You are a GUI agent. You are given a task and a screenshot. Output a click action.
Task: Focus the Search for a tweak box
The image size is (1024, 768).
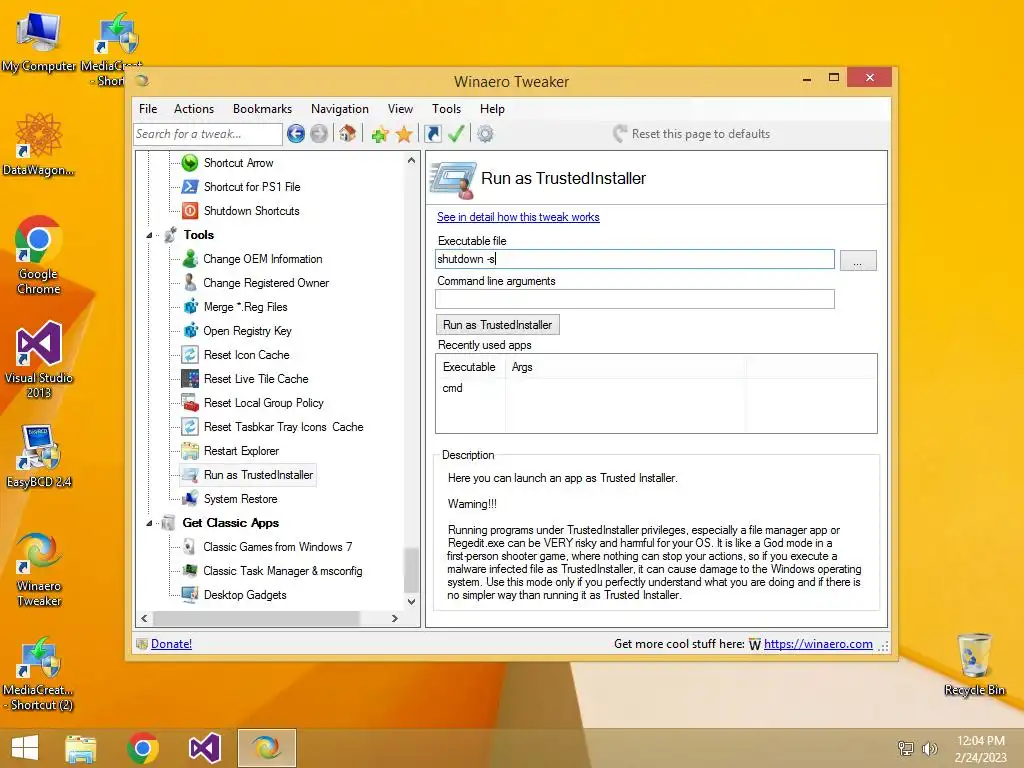tap(208, 134)
